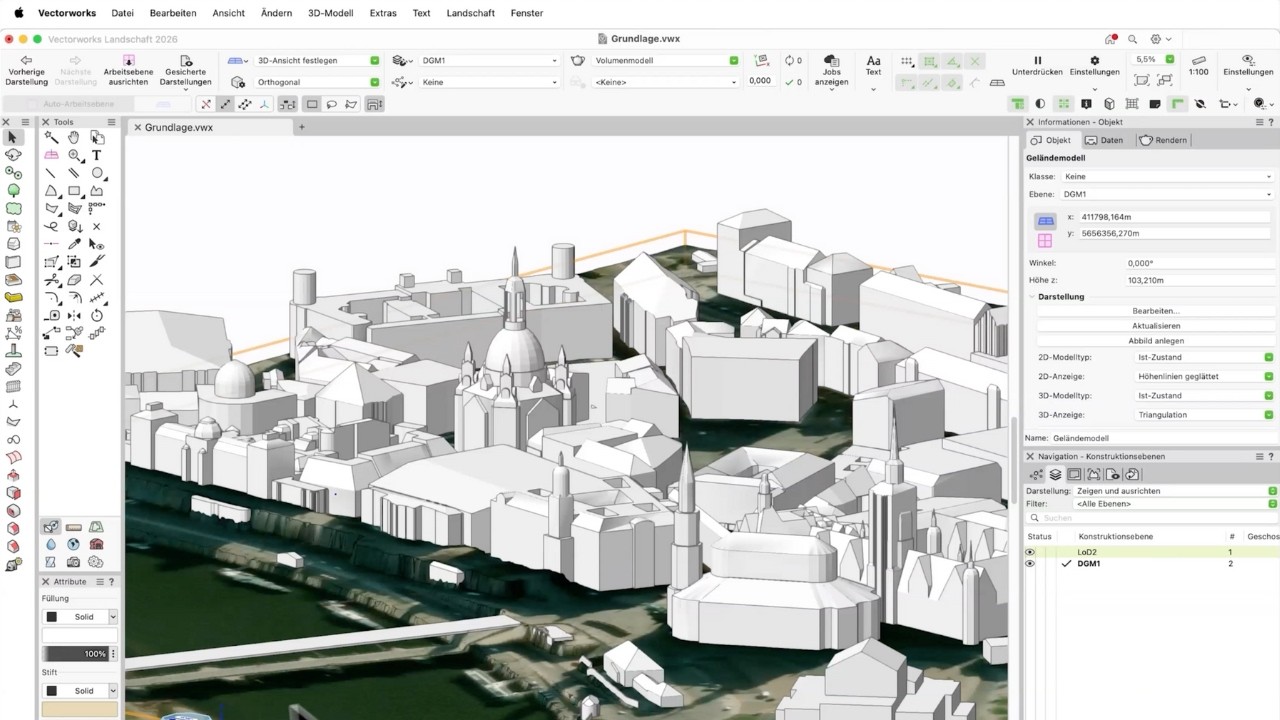The height and width of the screenshot is (720, 1280).
Task: Toggle green indicator for Triangulation
Action: point(1269,414)
